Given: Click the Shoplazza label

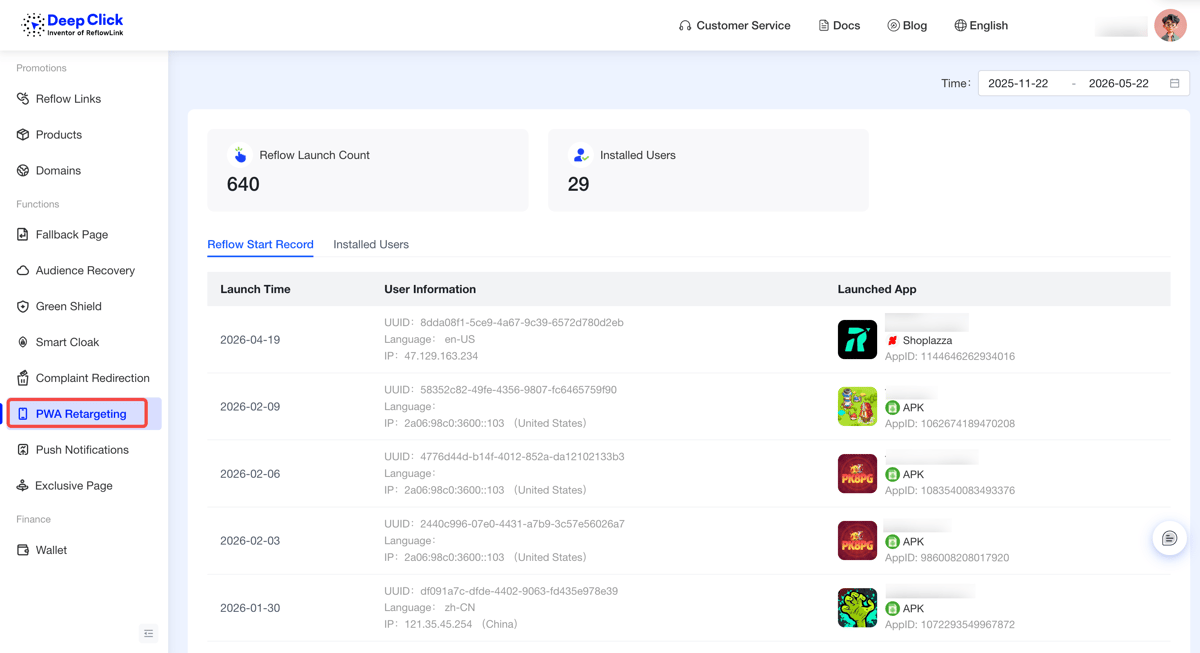Looking at the screenshot, I should (x=927, y=341).
